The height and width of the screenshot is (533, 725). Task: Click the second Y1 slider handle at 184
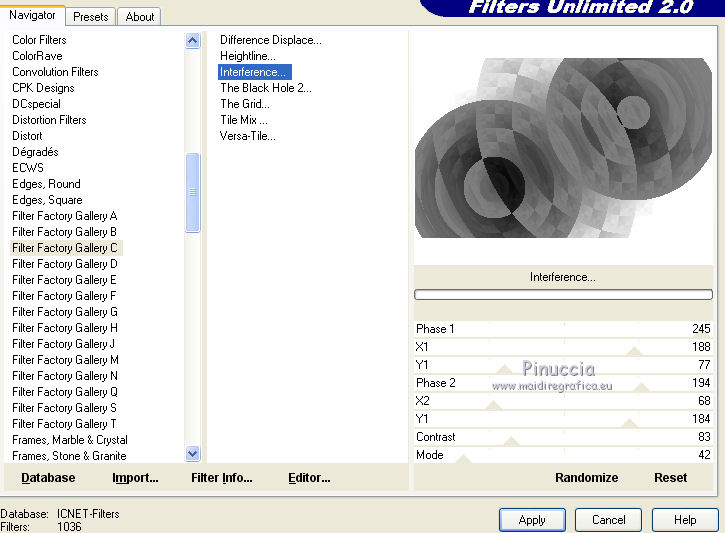point(629,423)
